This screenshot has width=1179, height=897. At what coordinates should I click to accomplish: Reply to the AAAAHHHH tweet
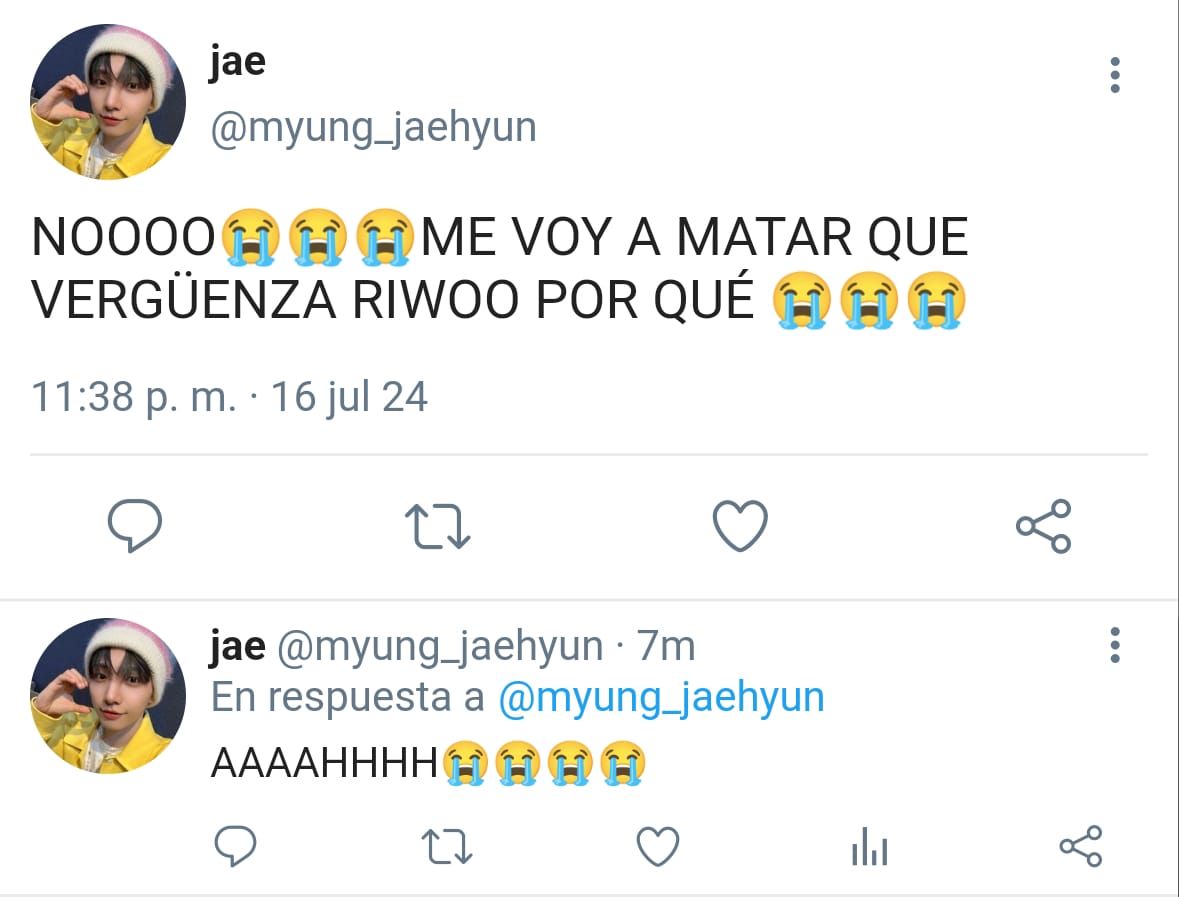pos(235,846)
